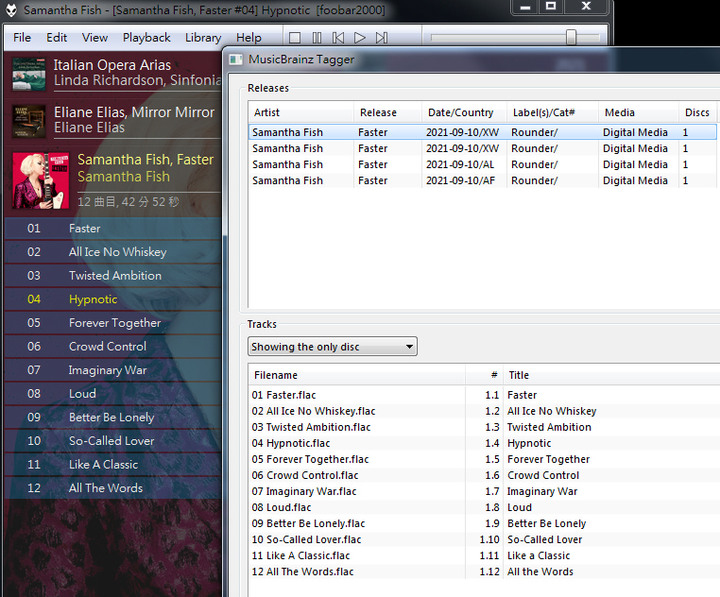Viewport: 720px width, 597px height.
Task: Sort releases by Label(s)/Cat# column header
Action: coord(553,113)
